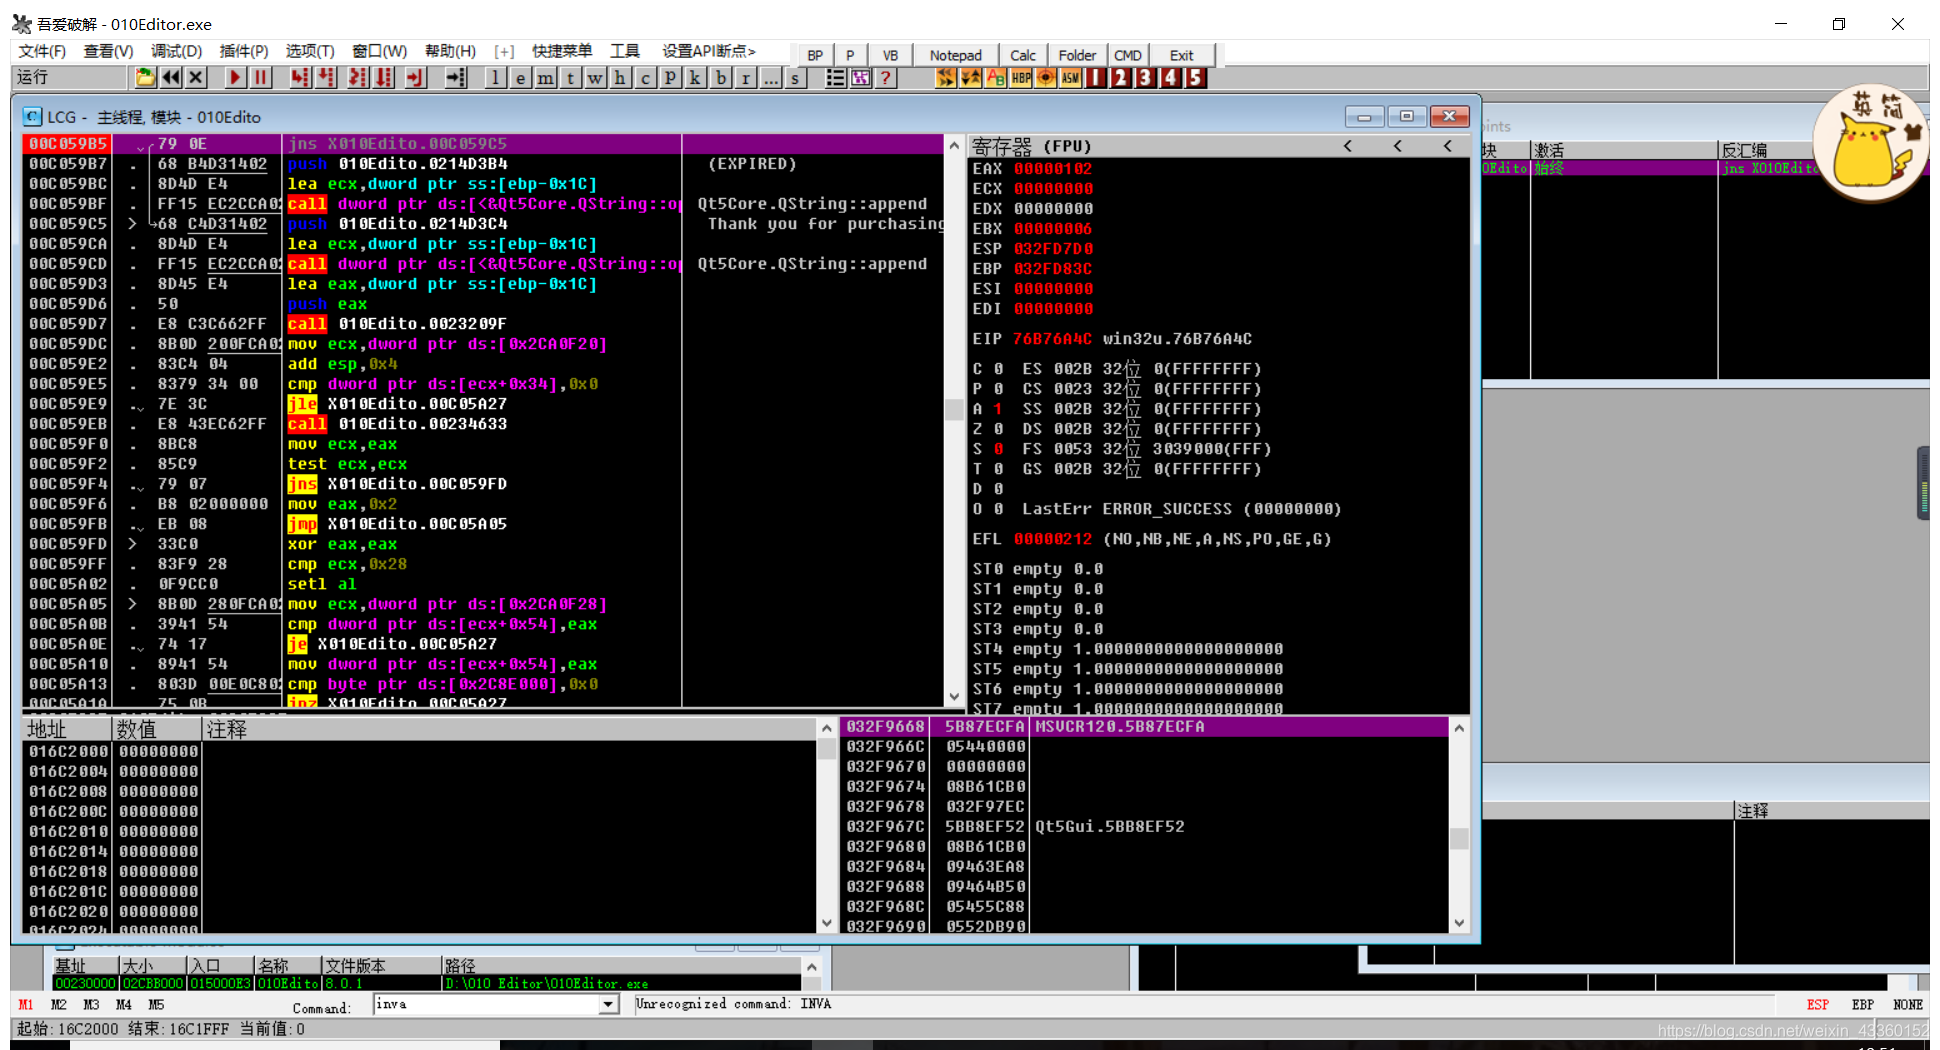This screenshot has height=1050, width=1940.
Task: Open Call stack with 'k' button
Action: pyautogui.click(x=696, y=78)
